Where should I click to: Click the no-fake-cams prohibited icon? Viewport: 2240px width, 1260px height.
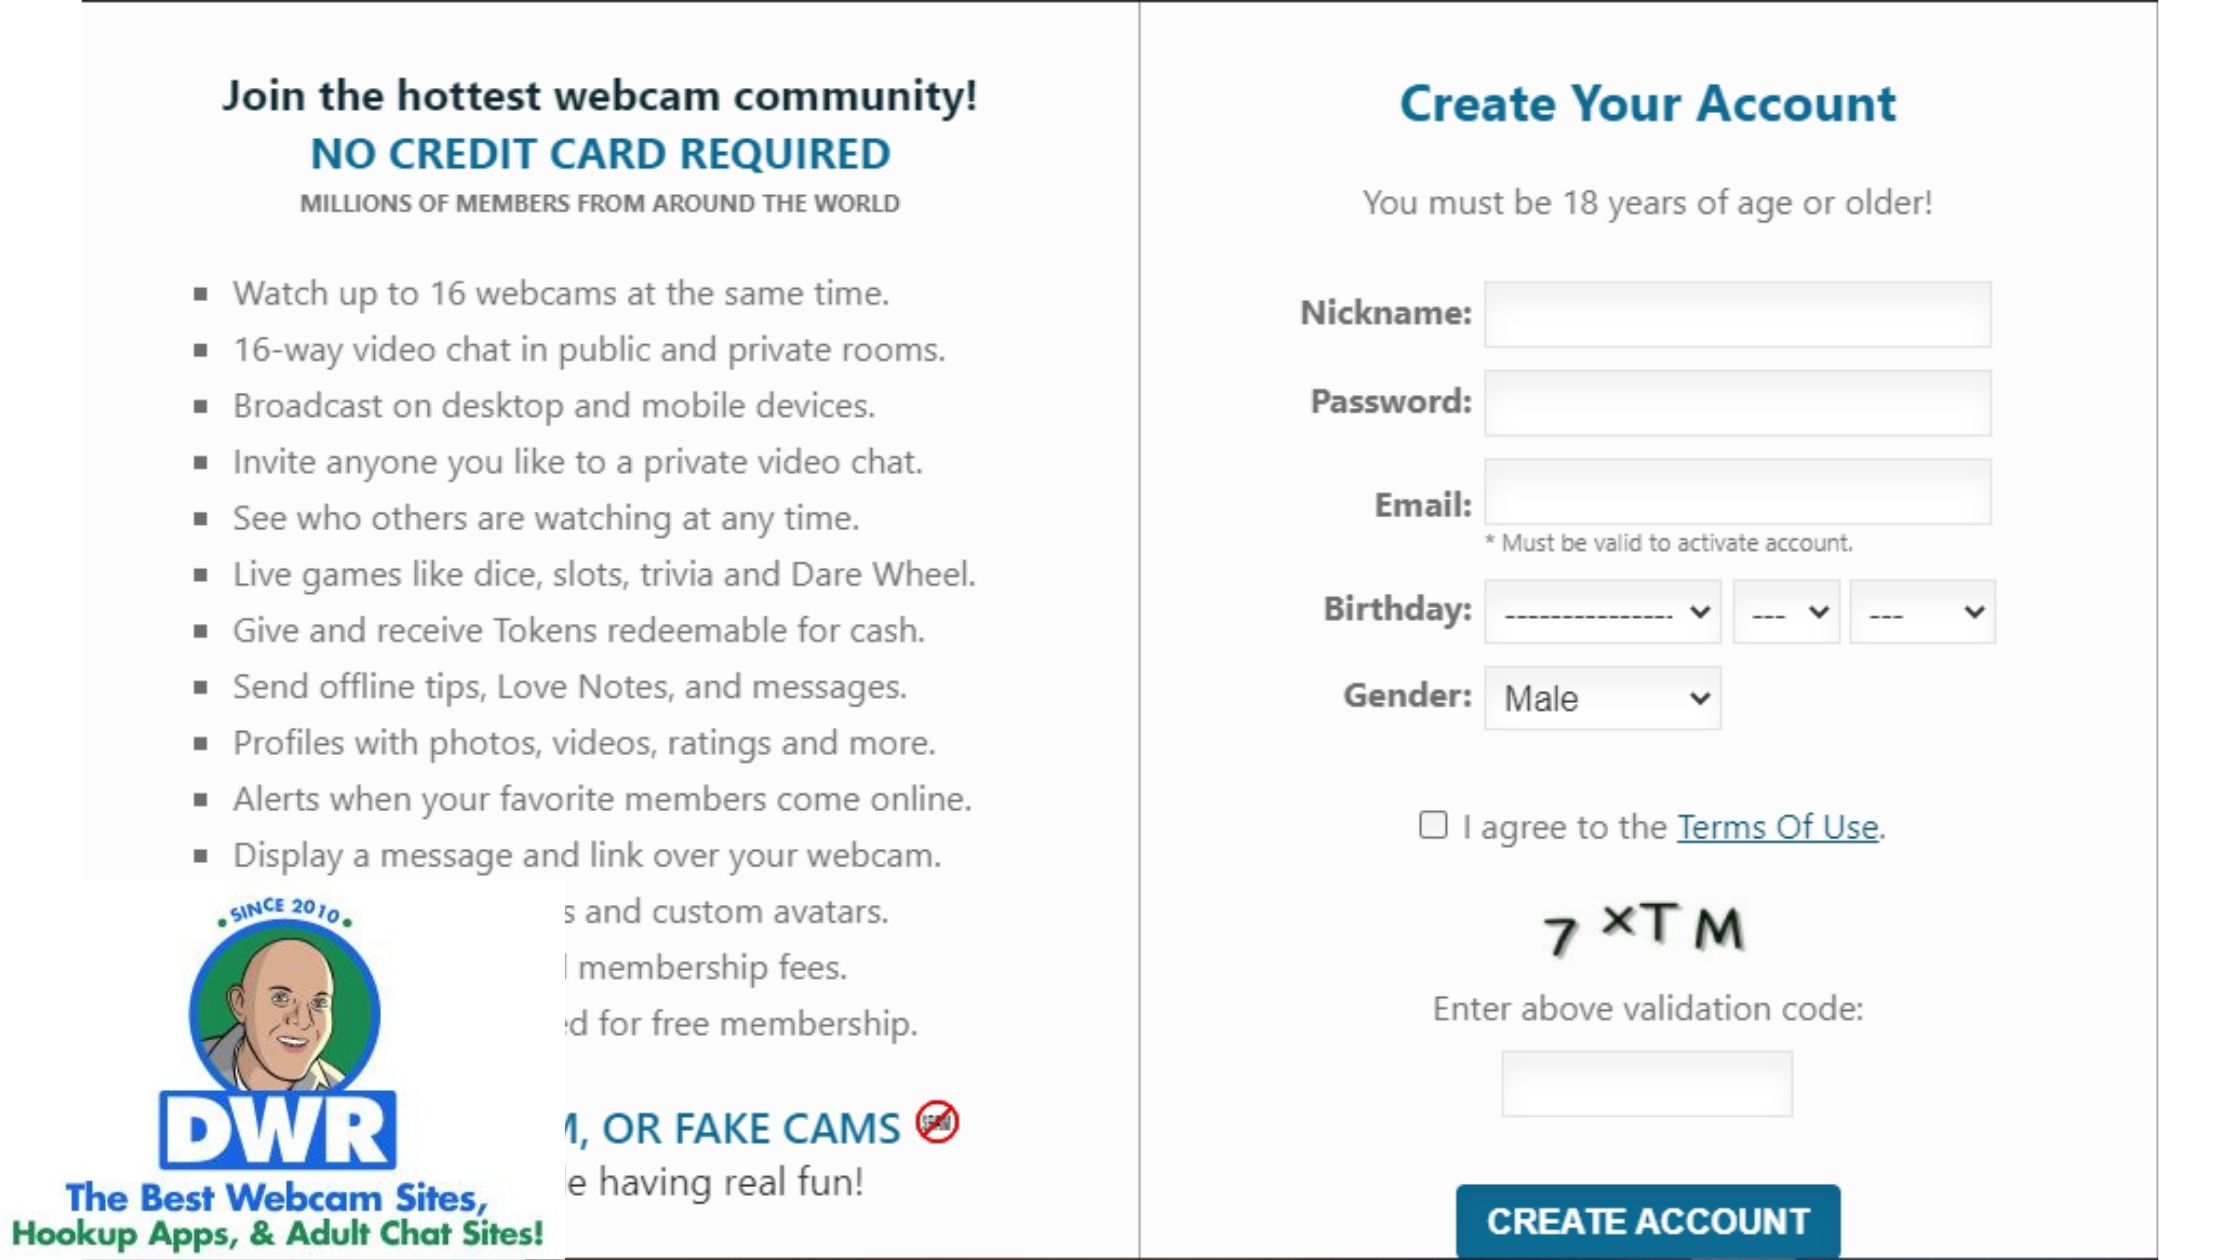pos(937,1123)
